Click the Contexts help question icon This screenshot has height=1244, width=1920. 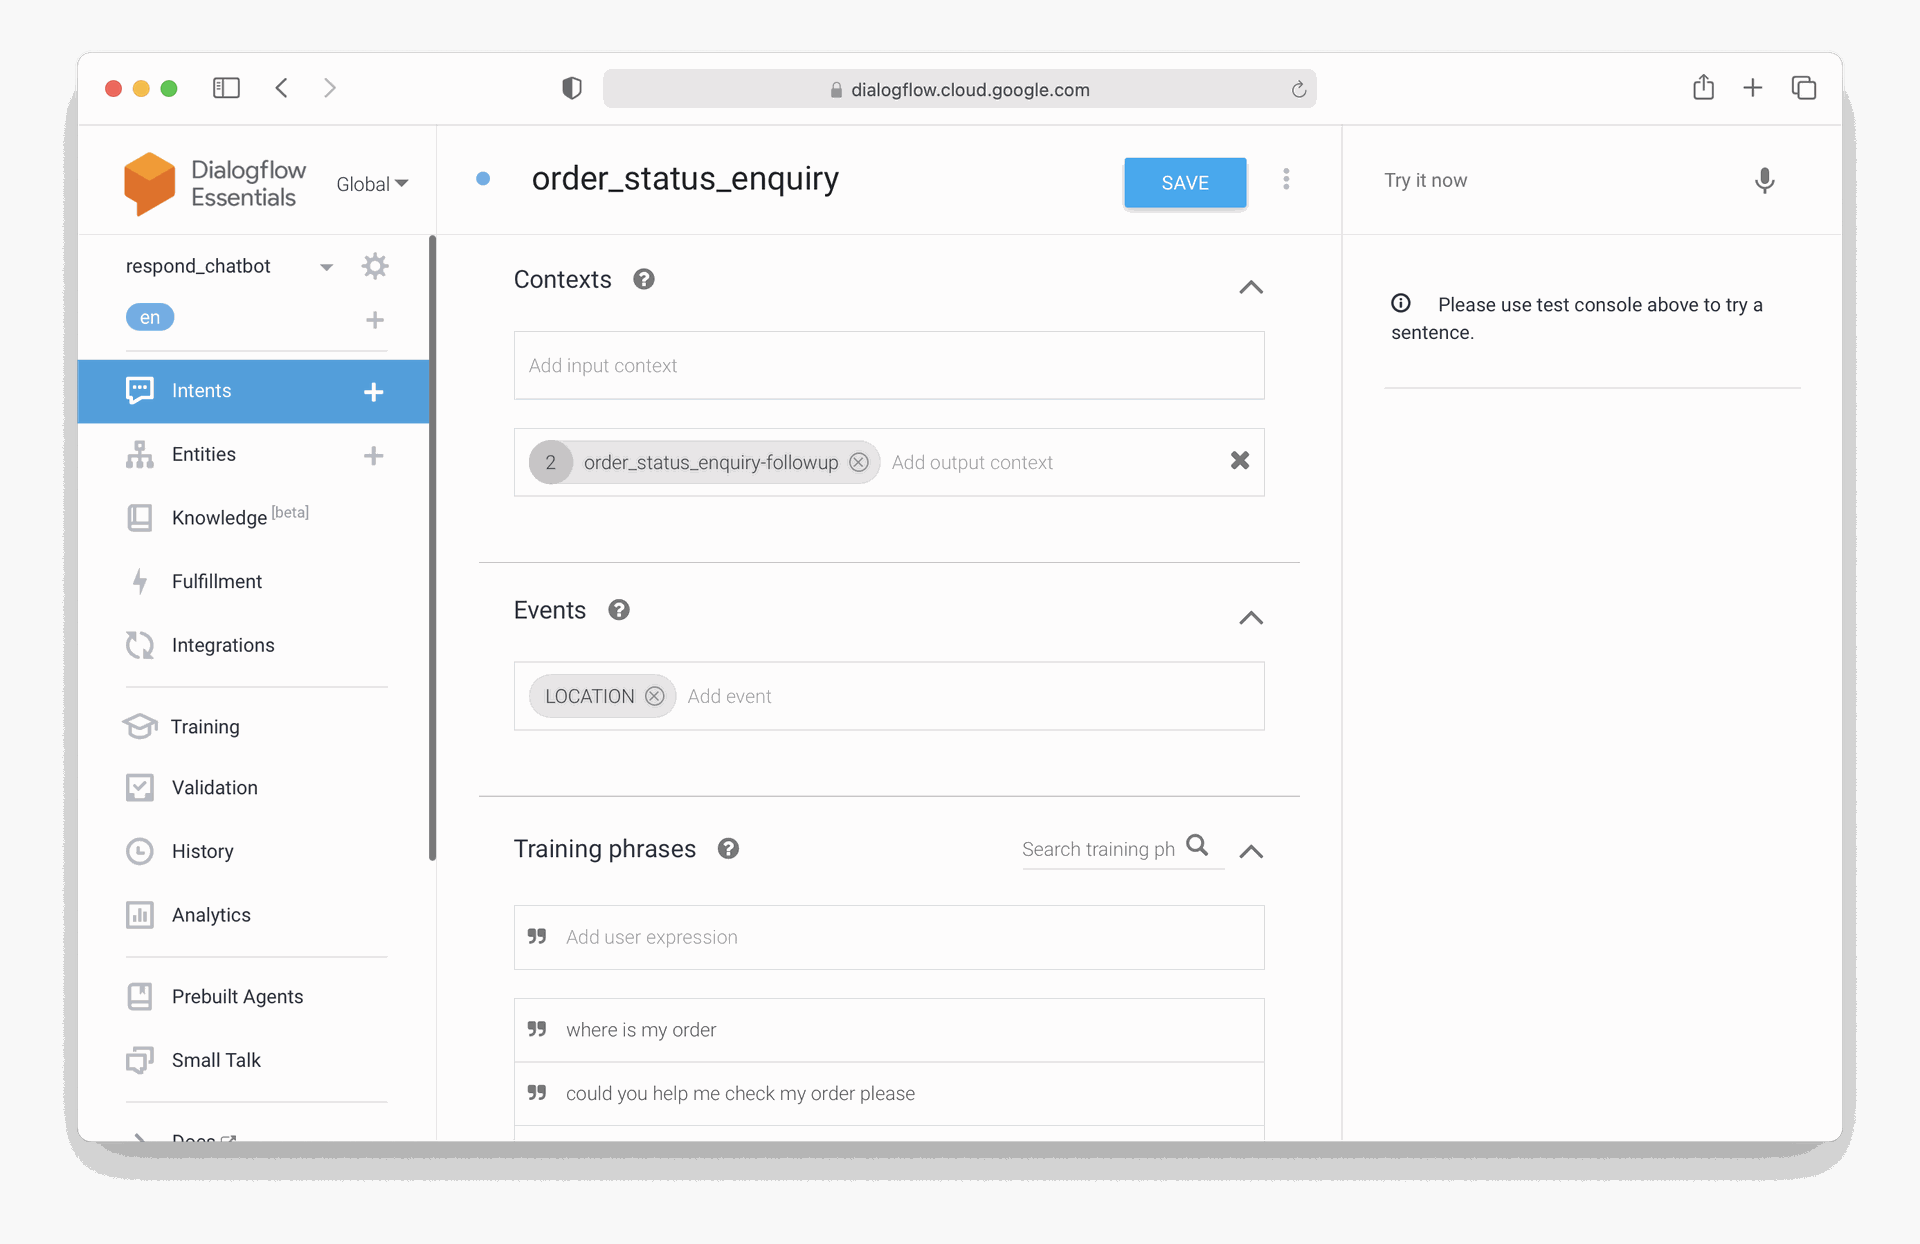pos(644,280)
